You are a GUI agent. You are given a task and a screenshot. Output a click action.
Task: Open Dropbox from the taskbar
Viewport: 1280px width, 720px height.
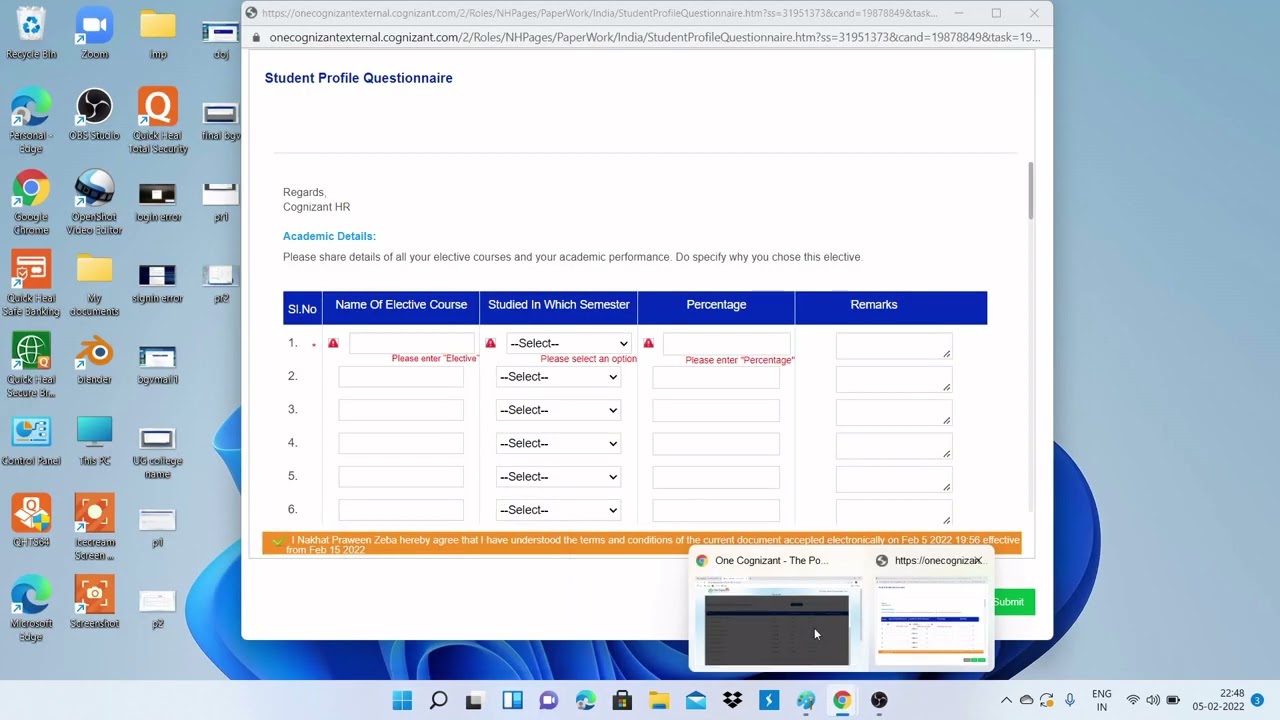732,700
